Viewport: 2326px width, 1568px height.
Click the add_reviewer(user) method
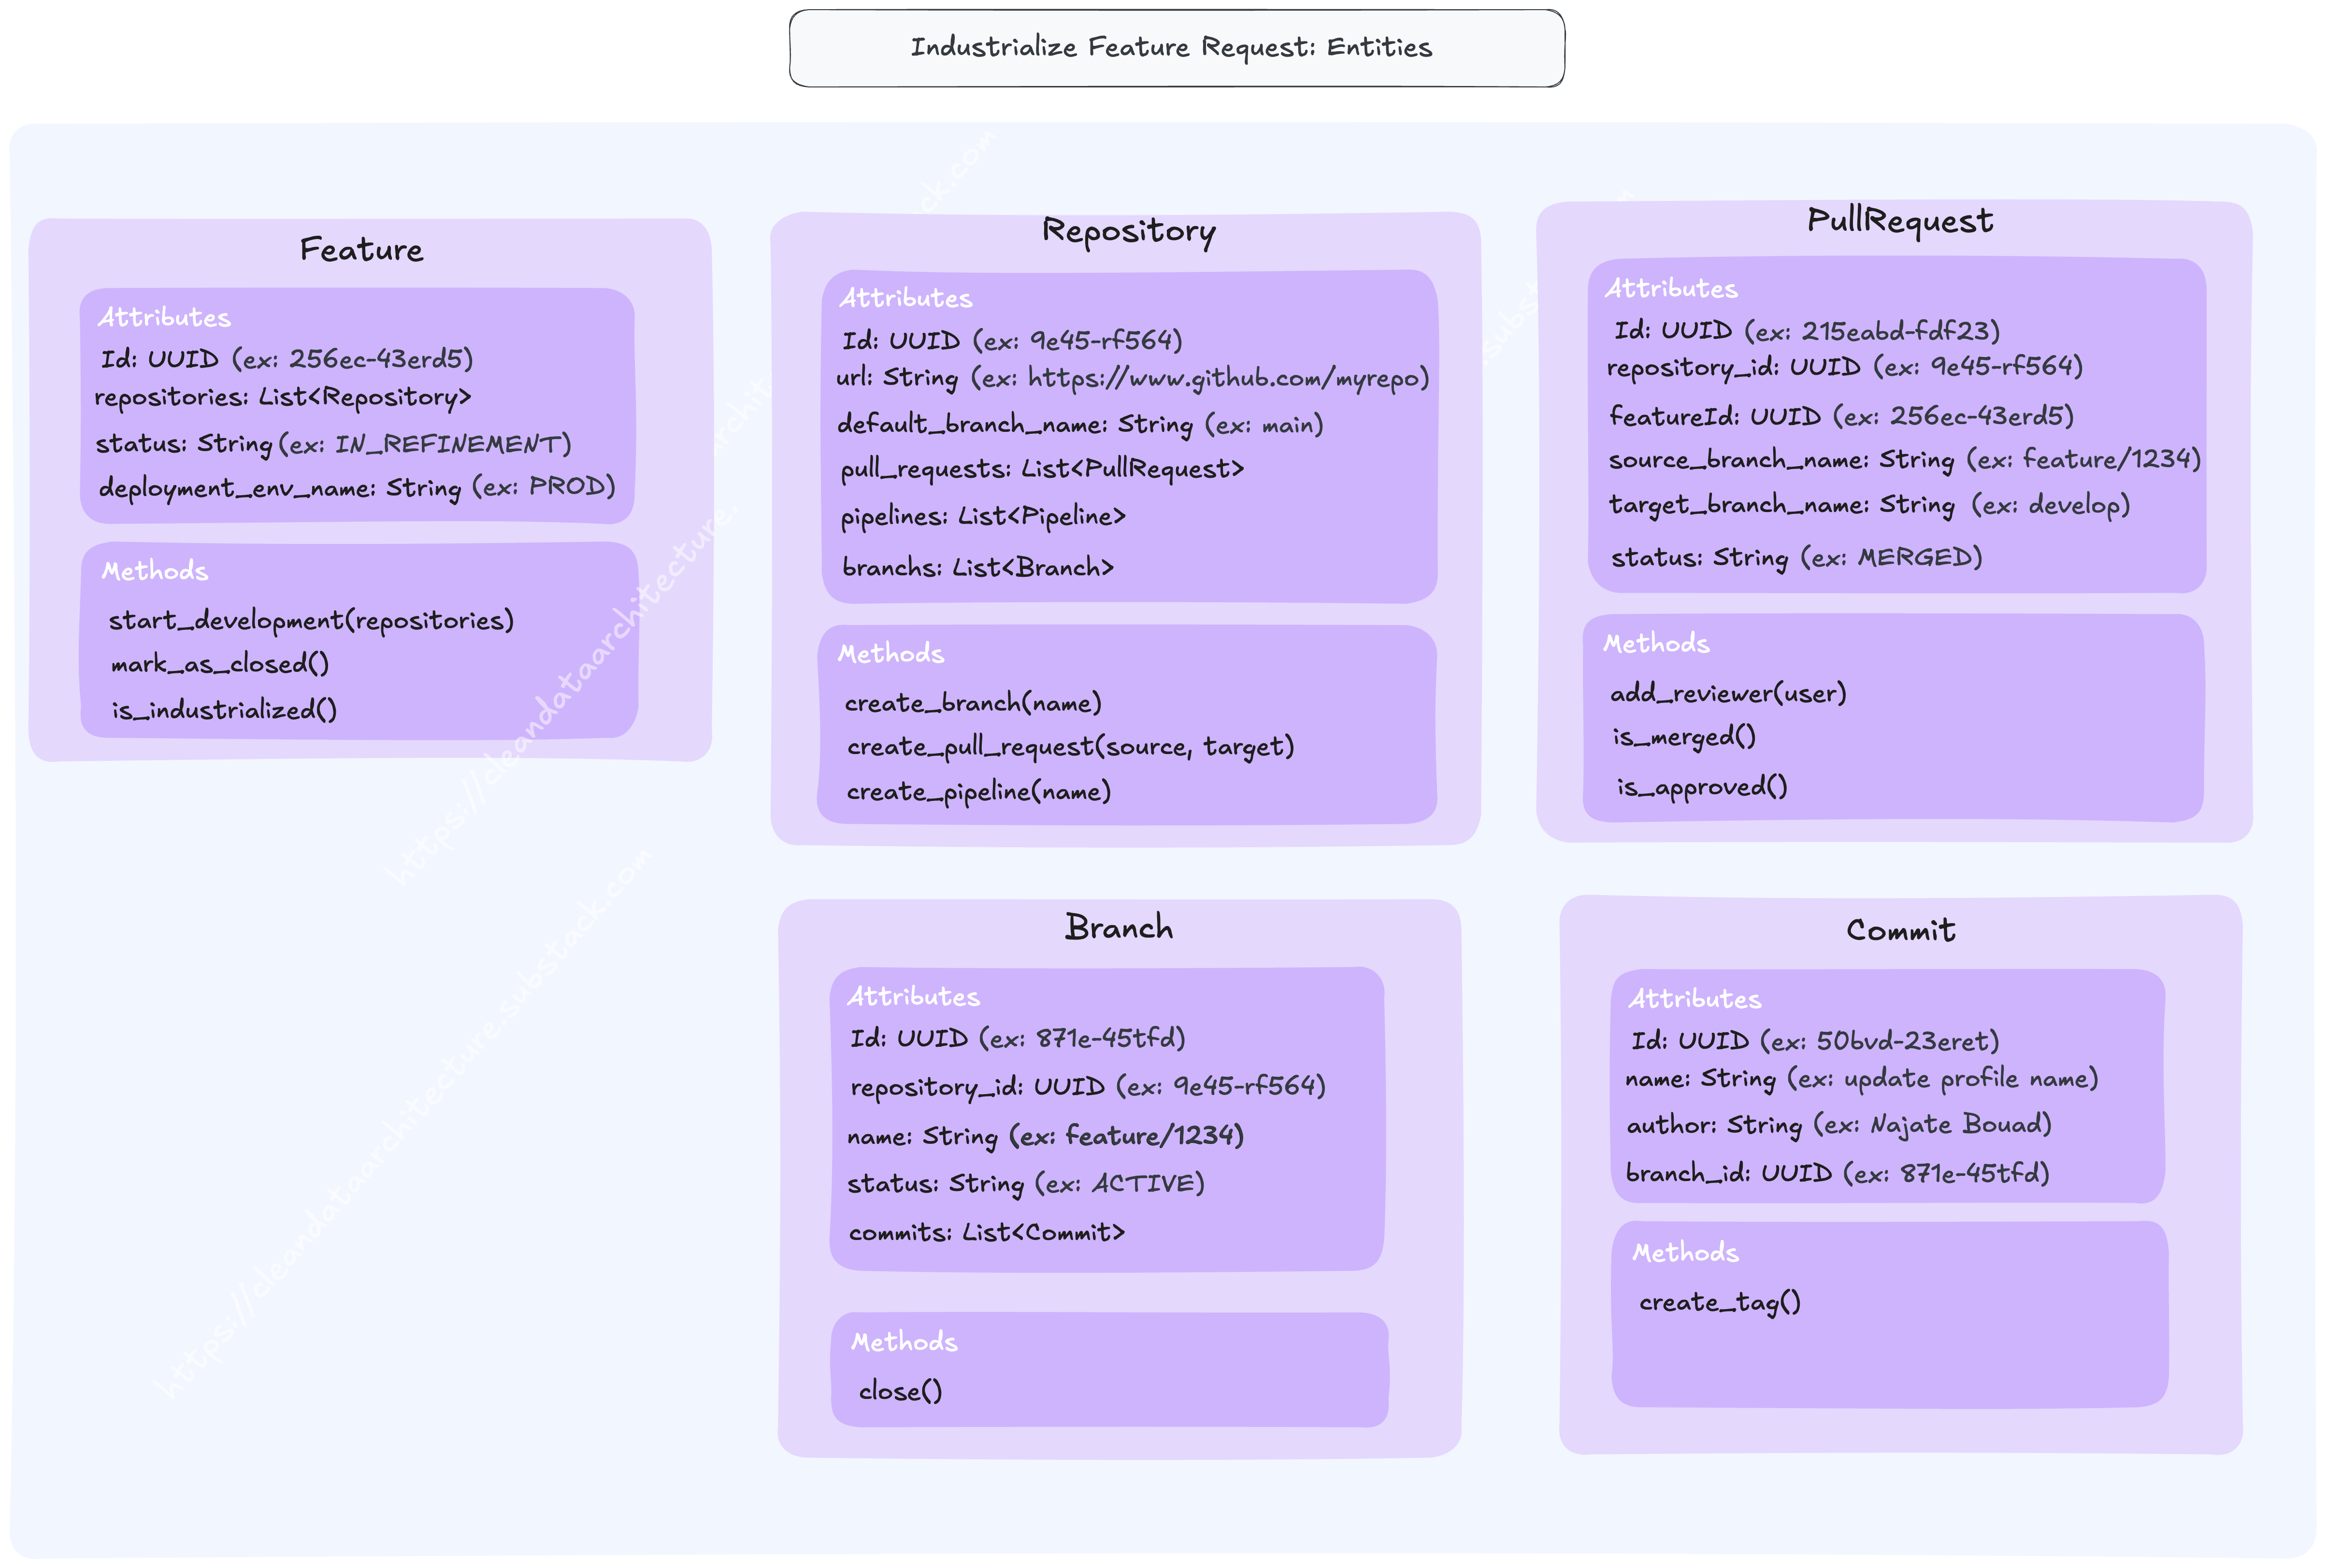1727,694
